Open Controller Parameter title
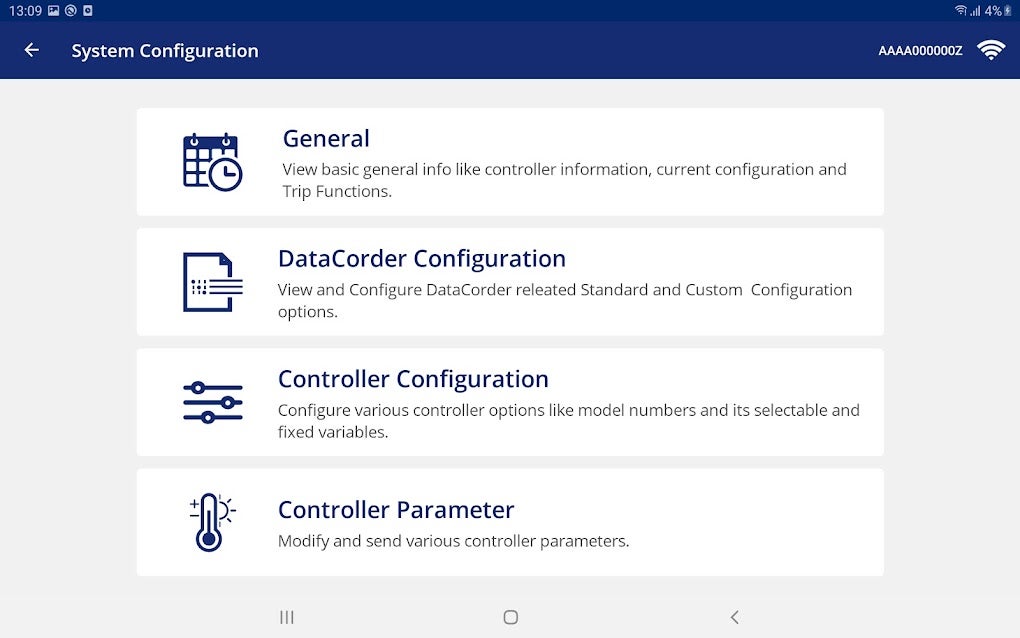The width and height of the screenshot is (1020, 638). (396, 509)
